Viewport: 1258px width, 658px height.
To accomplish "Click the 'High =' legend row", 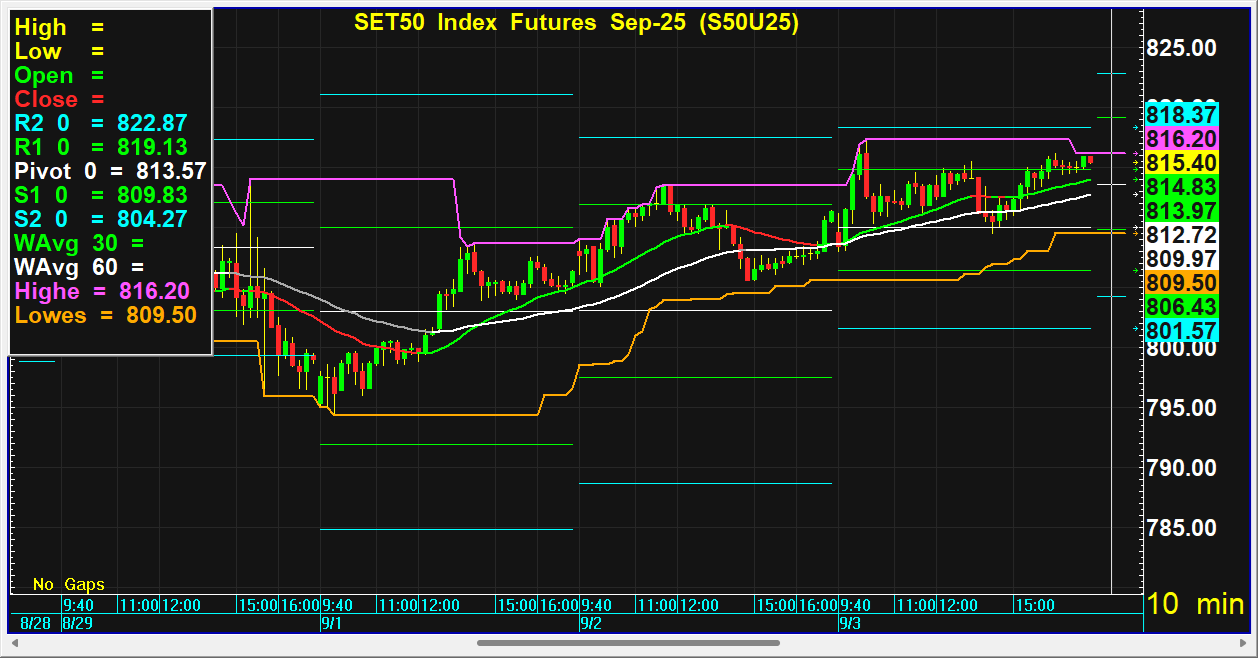I will tap(59, 28).
